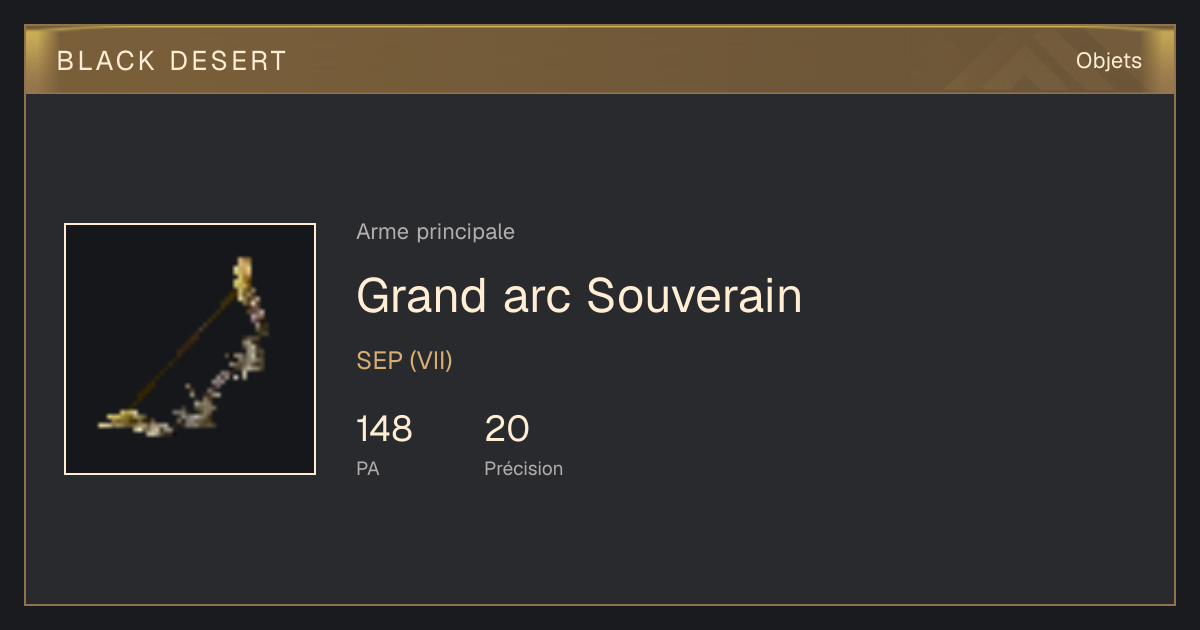Click the 148 attack value
This screenshot has width=1200, height=630.
point(384,429)
